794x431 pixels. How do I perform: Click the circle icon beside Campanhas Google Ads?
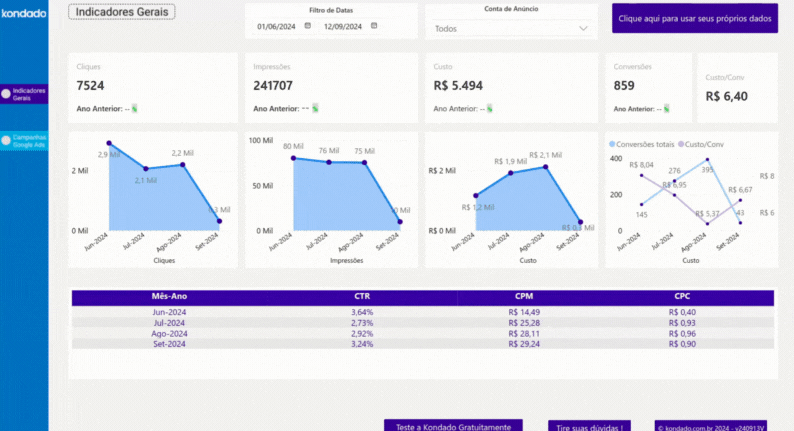[7, 141]
